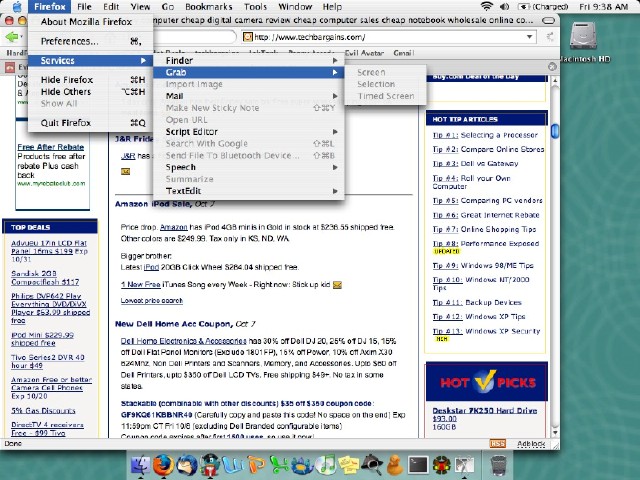The width and height of the screenshot is (640, 480).
Task: Click the green Back arrow in Firefox
Action: tap(11, 37)
